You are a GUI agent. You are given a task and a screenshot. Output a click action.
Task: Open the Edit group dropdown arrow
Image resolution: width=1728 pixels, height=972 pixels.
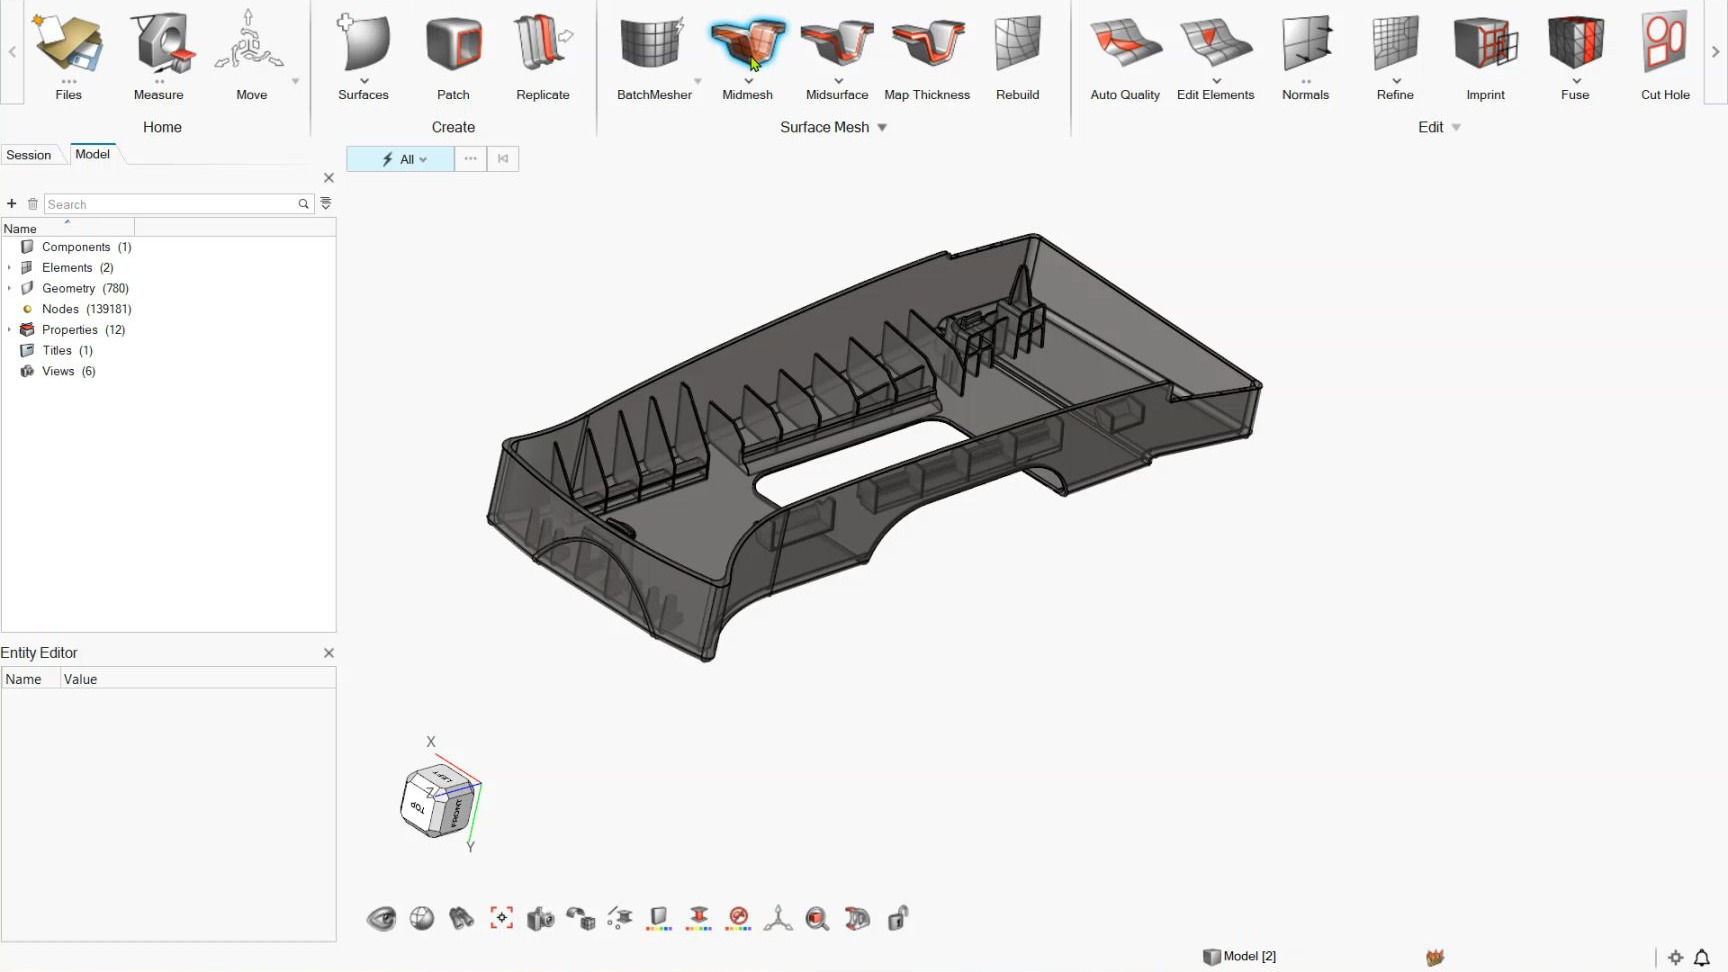tap(1456, 128)
